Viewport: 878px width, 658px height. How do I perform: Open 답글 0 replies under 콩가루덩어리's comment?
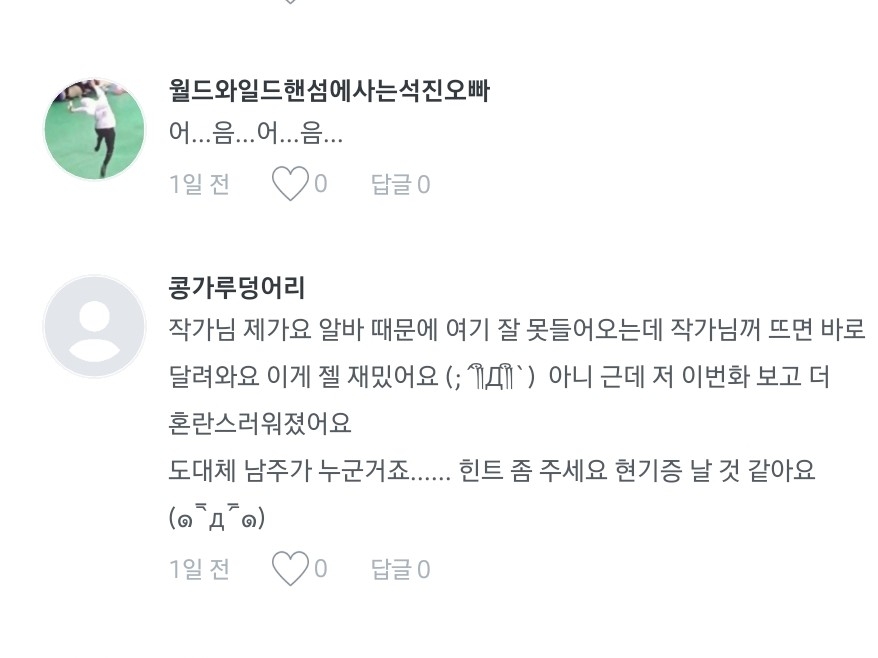click(400, 569)
